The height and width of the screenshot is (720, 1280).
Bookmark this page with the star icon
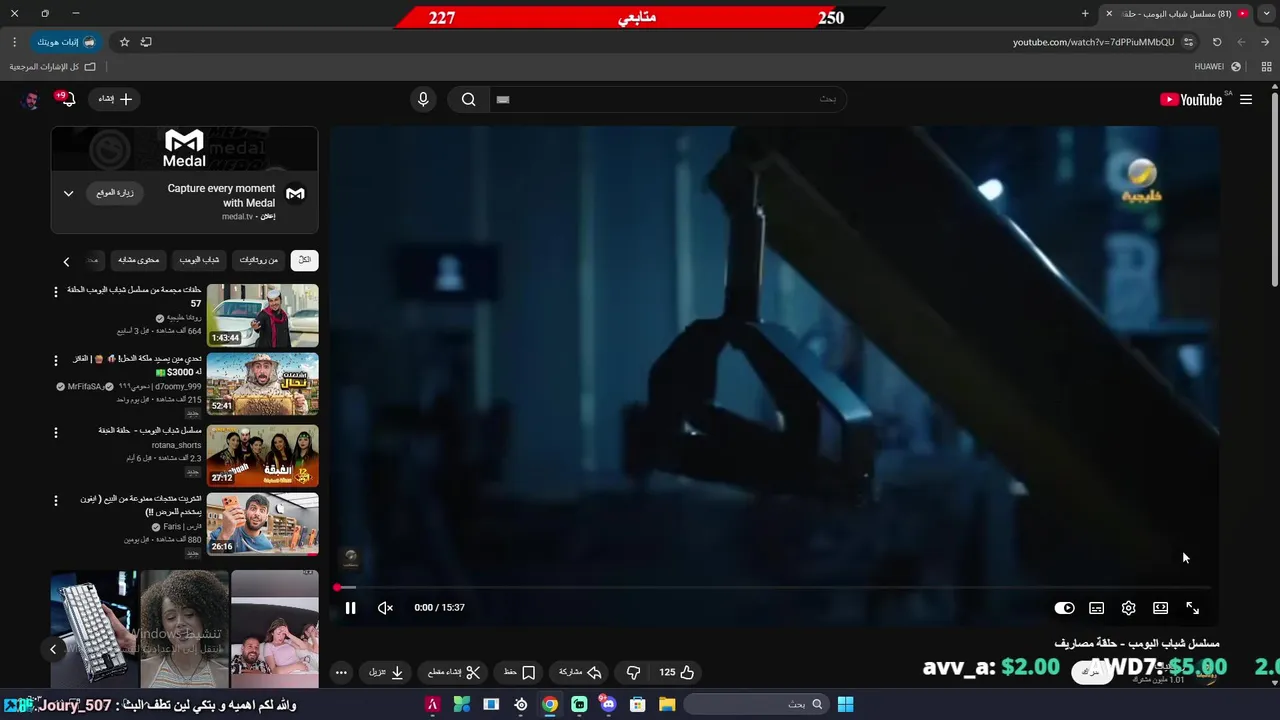[124, 42]
